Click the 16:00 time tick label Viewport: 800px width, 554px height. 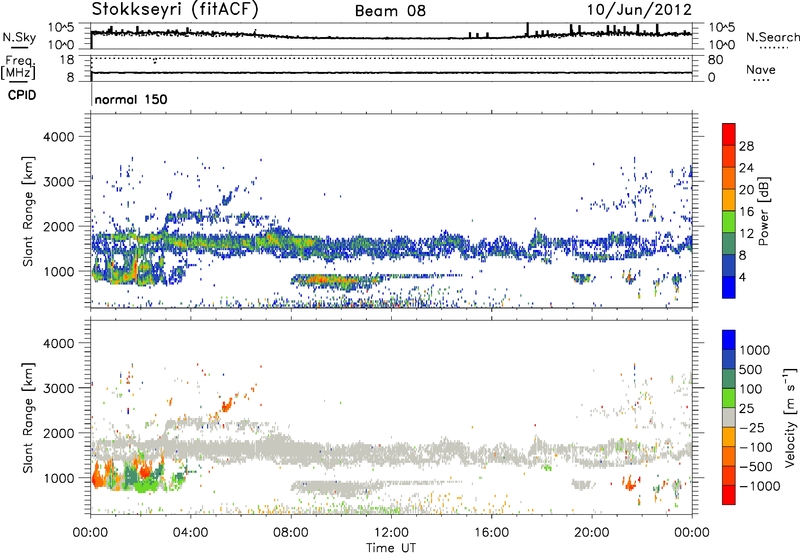coord(491,533)
